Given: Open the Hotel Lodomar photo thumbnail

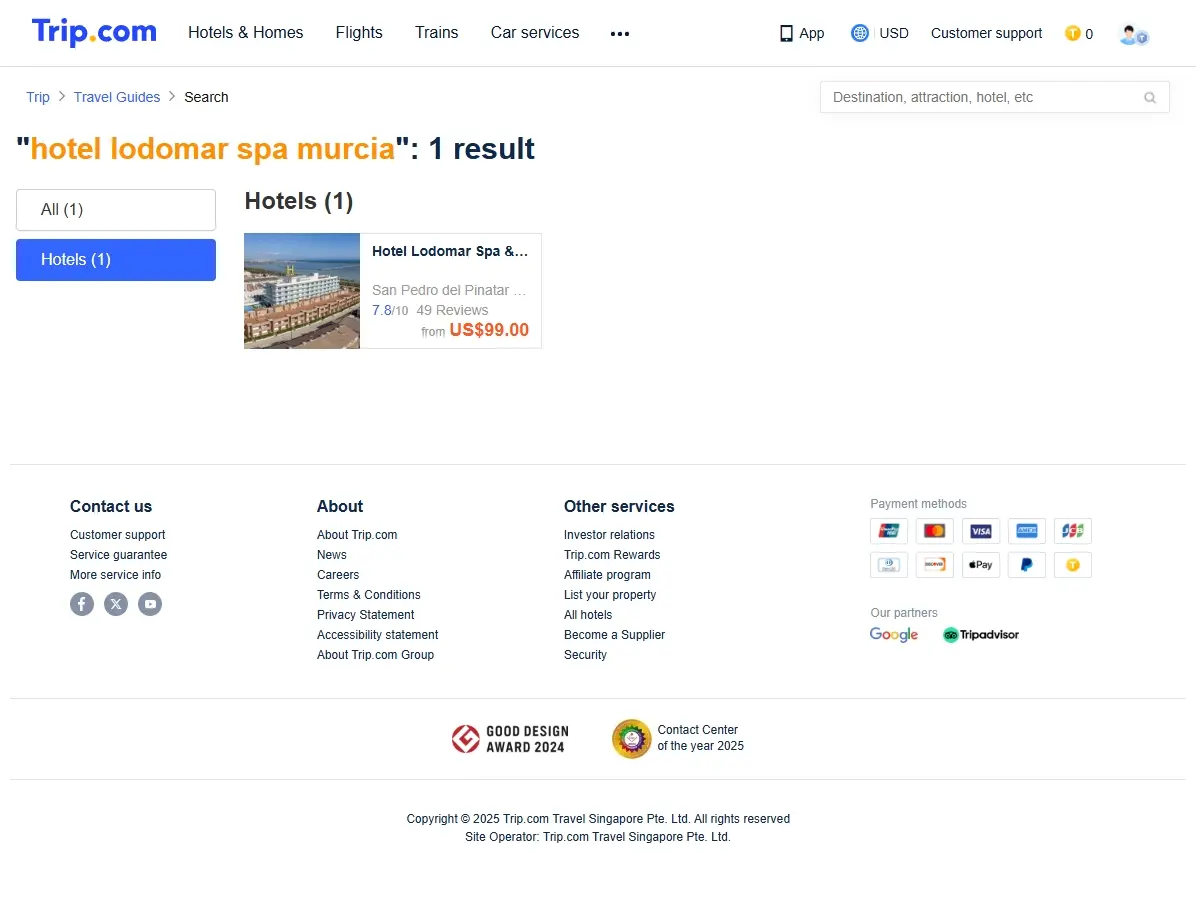Looking at the screenshot, I should [302, 291].
